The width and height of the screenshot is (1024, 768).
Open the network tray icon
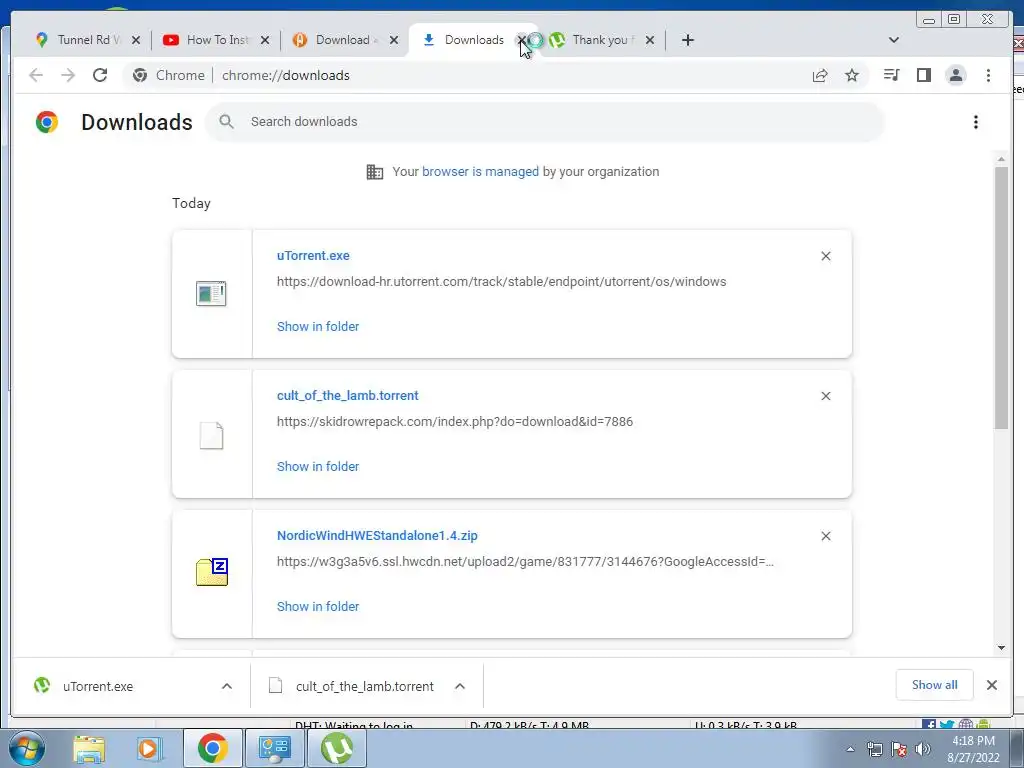[x=874, y=749]
